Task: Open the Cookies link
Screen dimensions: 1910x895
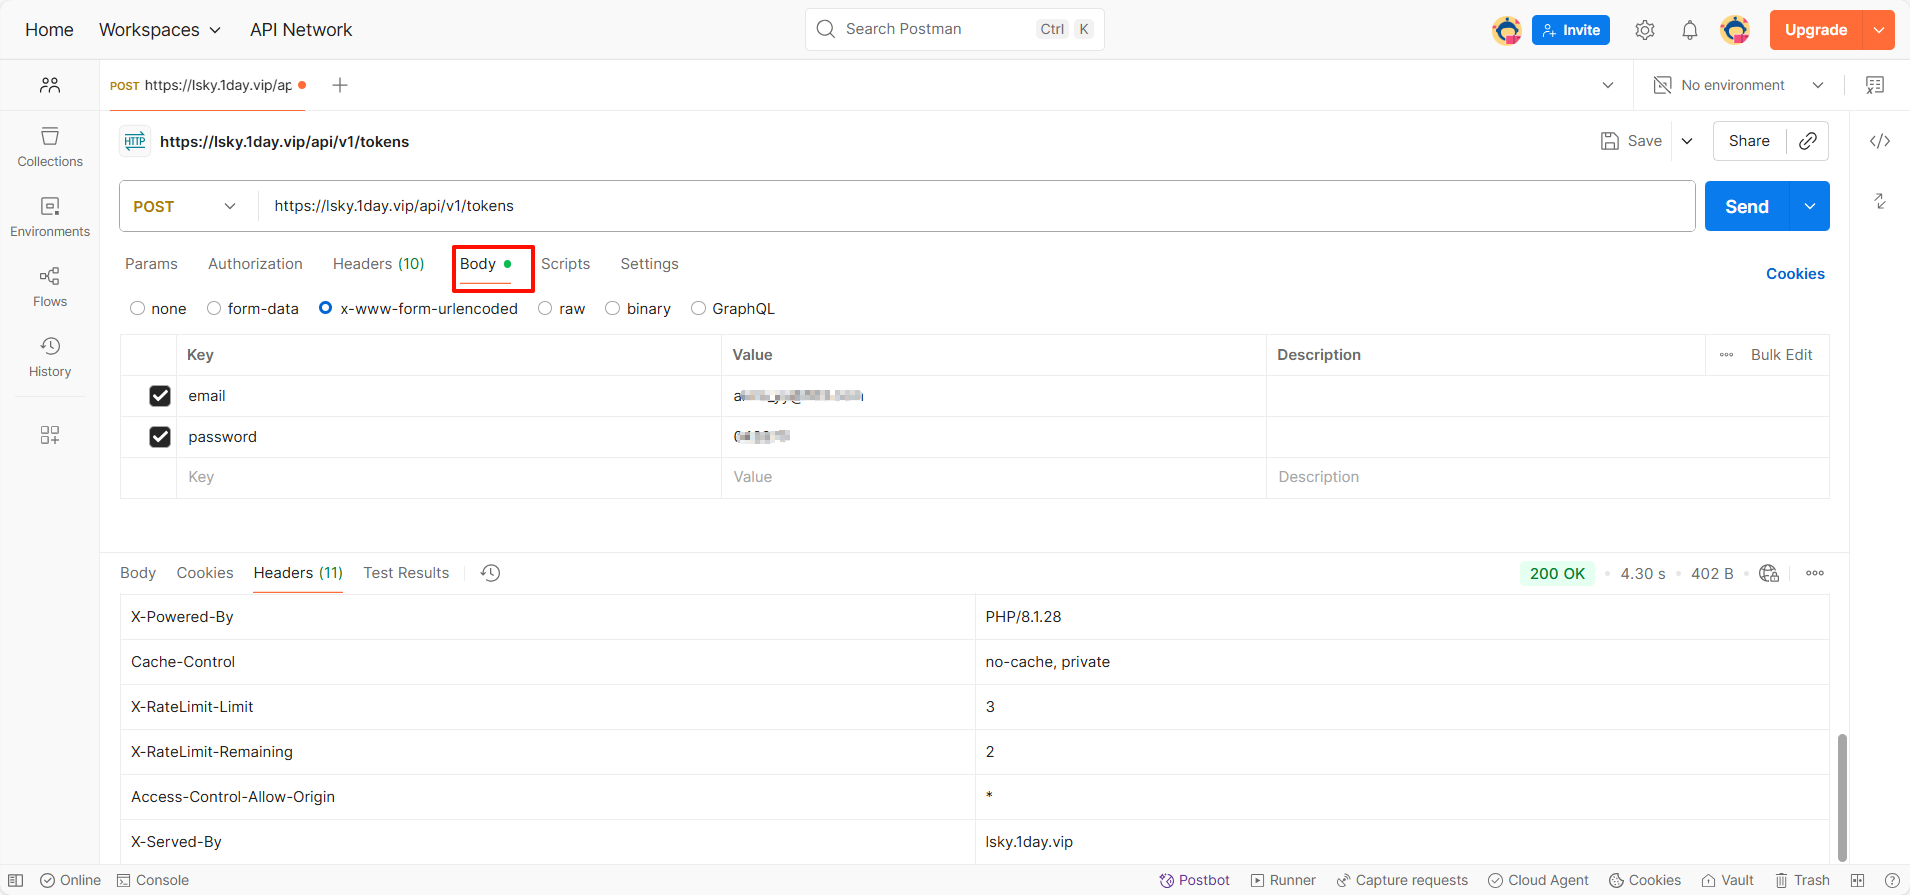Action: click(1794, 274)
